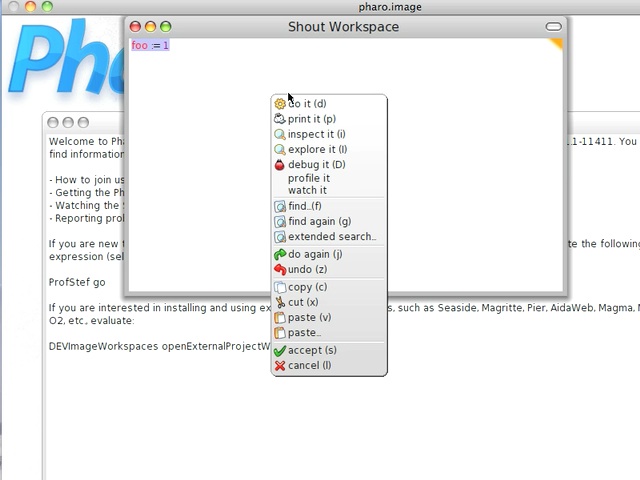This screenshot has width=640, height=480.
Task: Open 'extended search...' menu entry
Action: pos(329,237)
